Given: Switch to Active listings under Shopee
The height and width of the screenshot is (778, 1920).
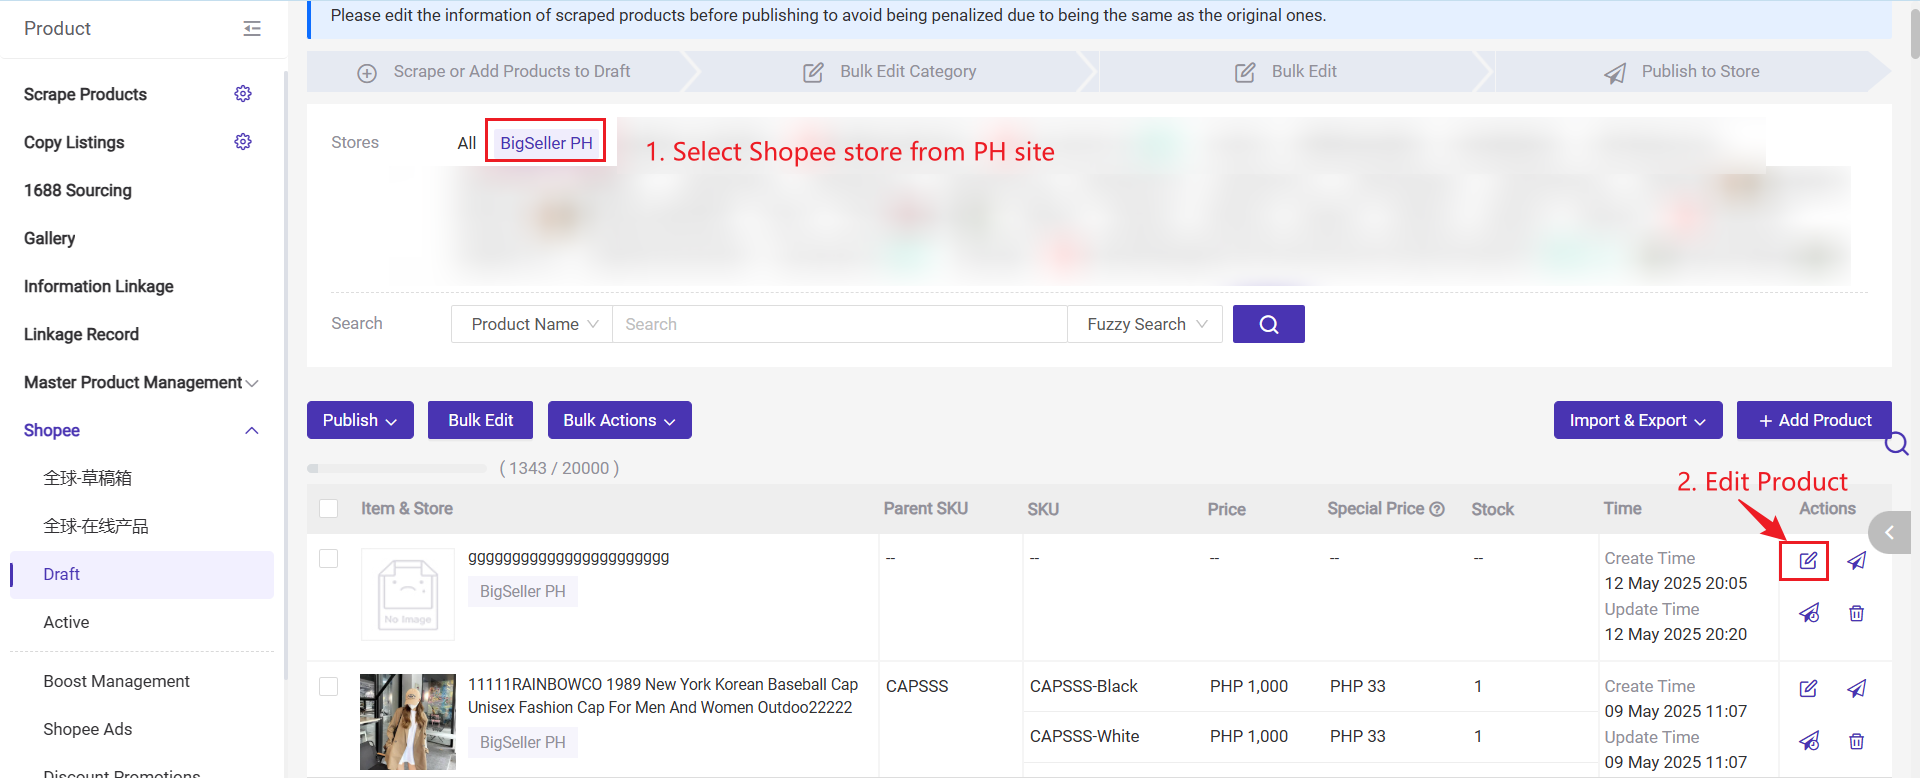Looking at the screenshot, I should click(66, 622).
